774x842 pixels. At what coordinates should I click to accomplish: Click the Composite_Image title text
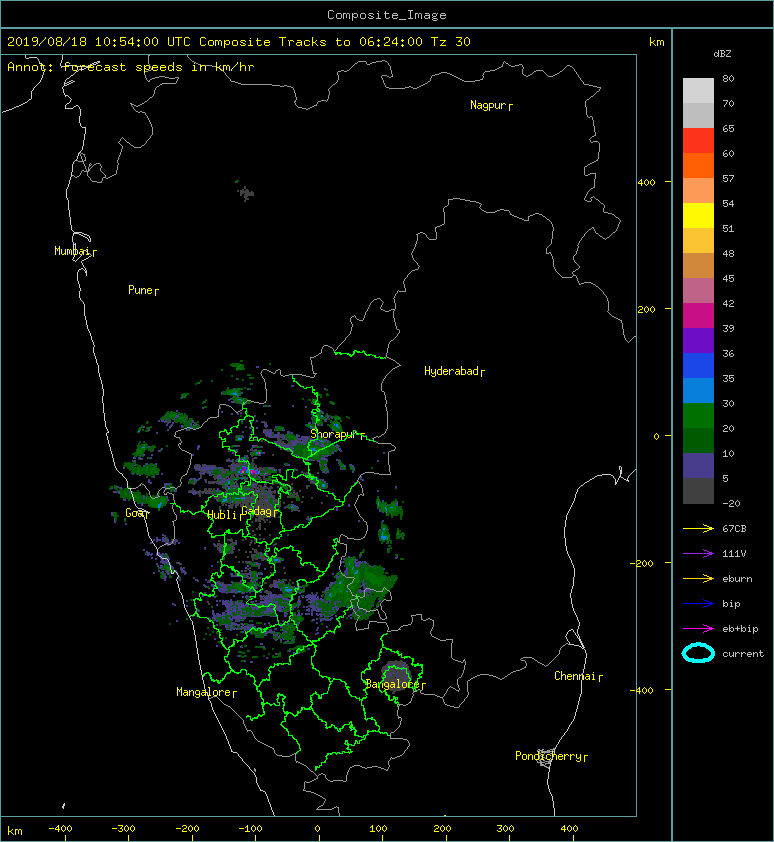(387, 15)
